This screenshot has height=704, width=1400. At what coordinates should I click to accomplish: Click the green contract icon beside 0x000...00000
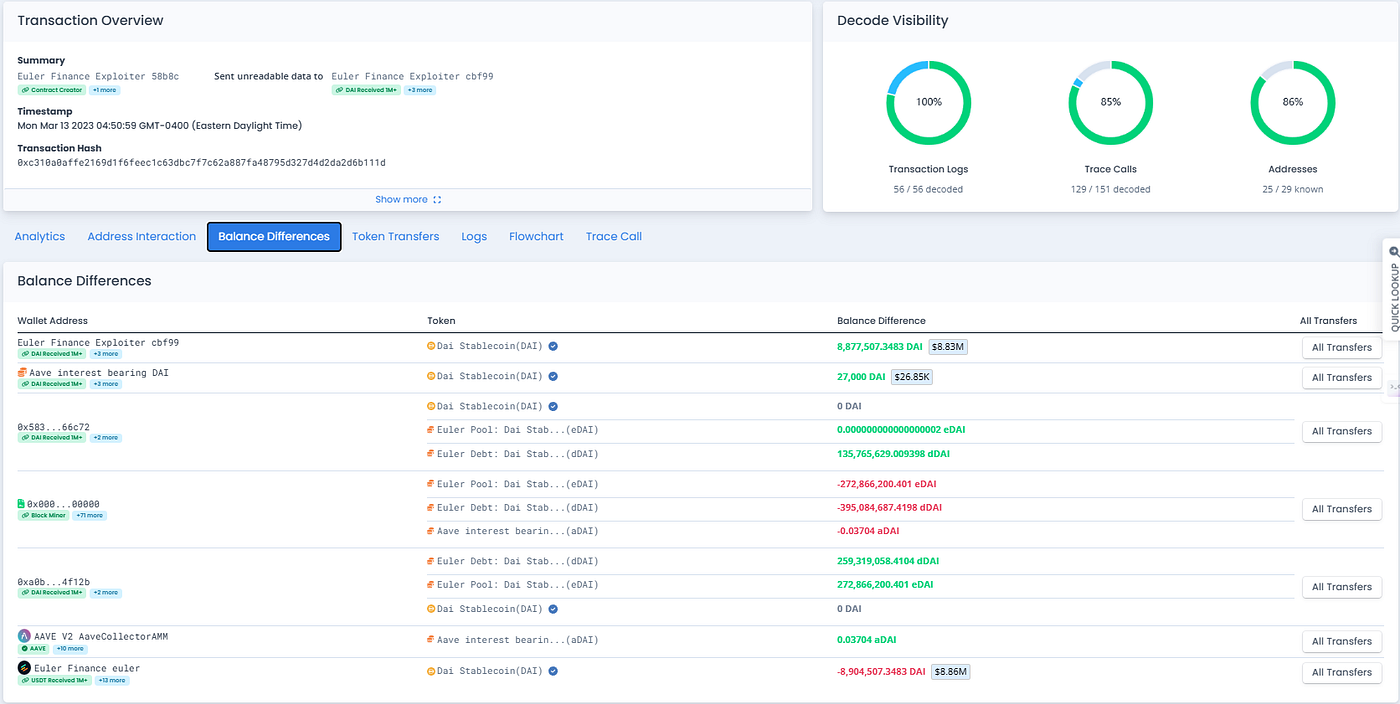[x=21, y=504]
